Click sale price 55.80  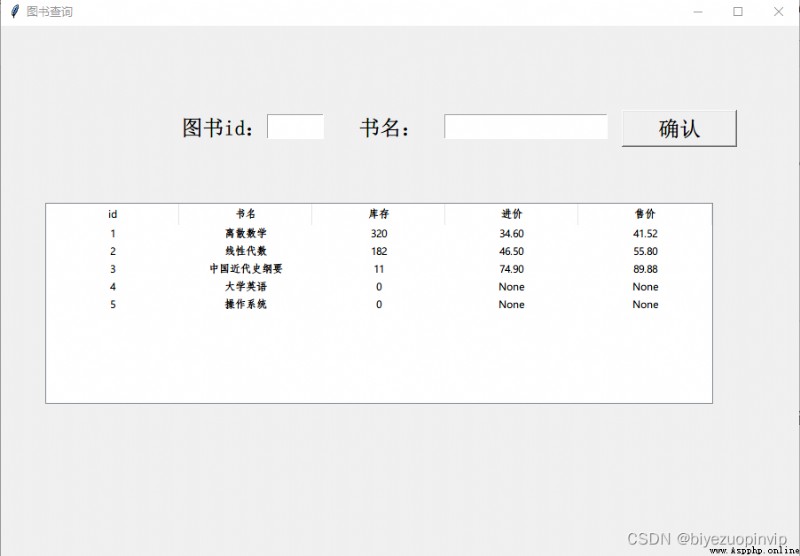[x=645, y=251]
